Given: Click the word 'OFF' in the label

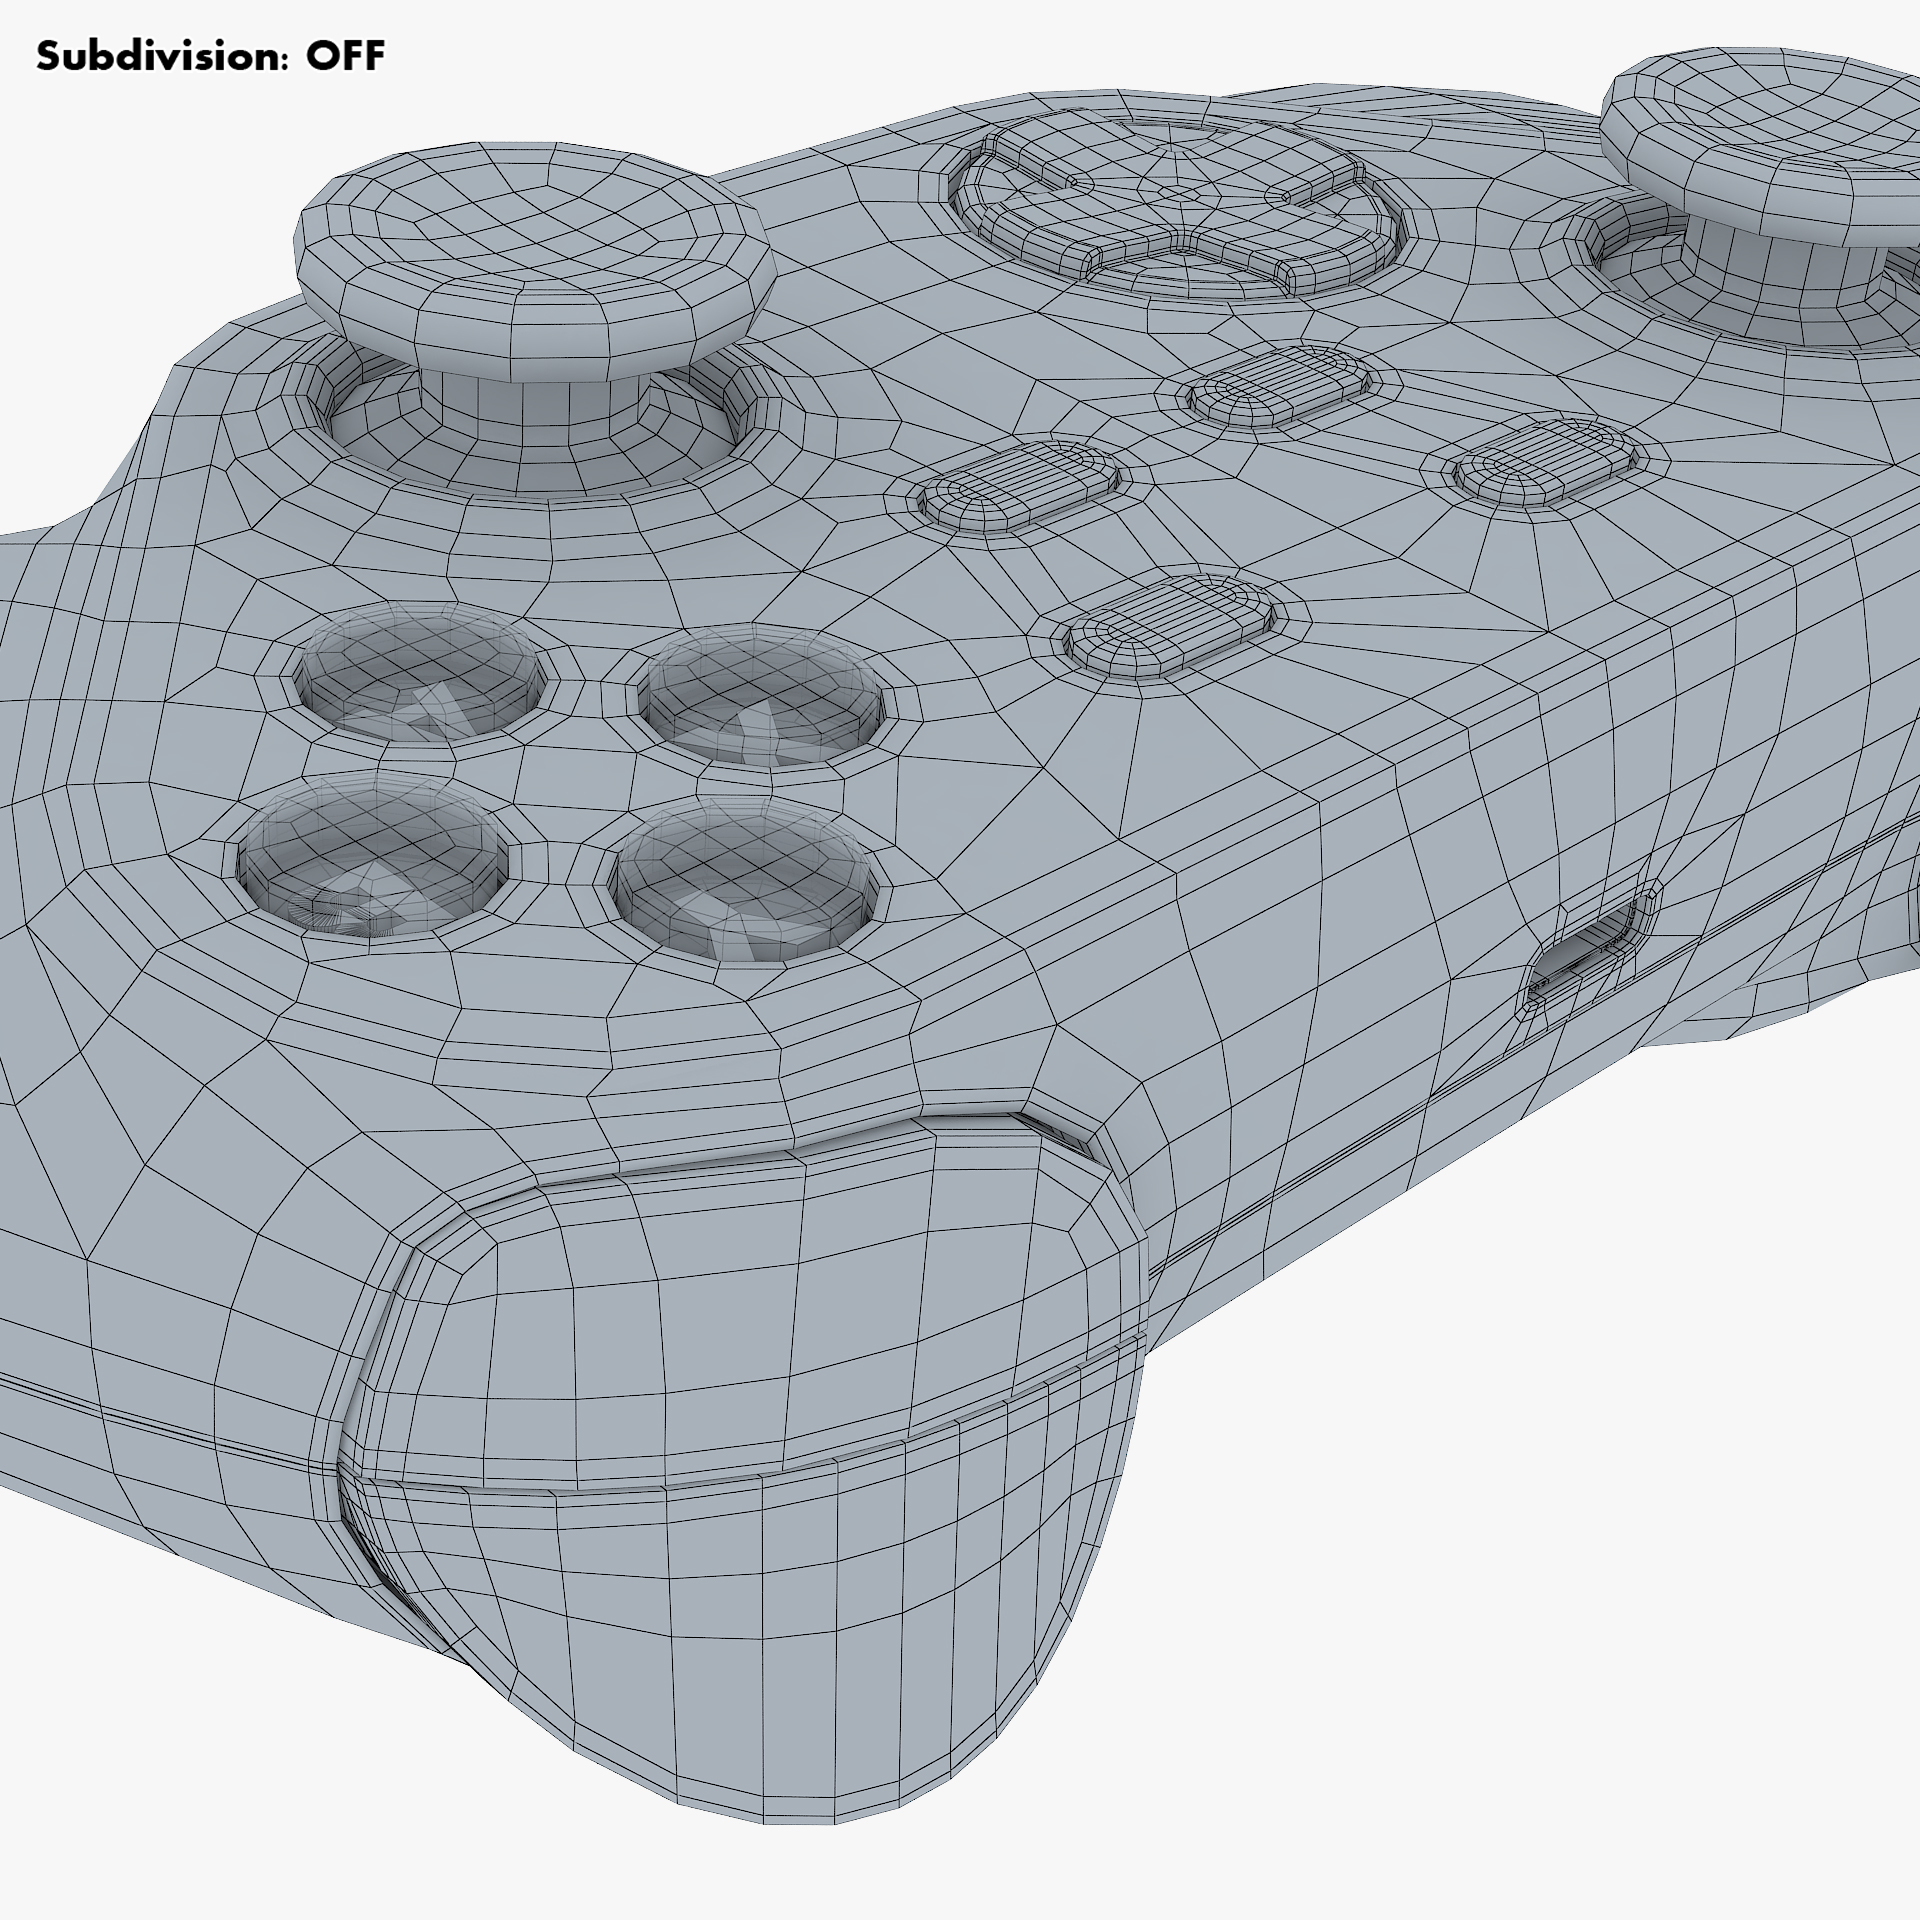Looking at the screenshot, I should pos(345,56).
